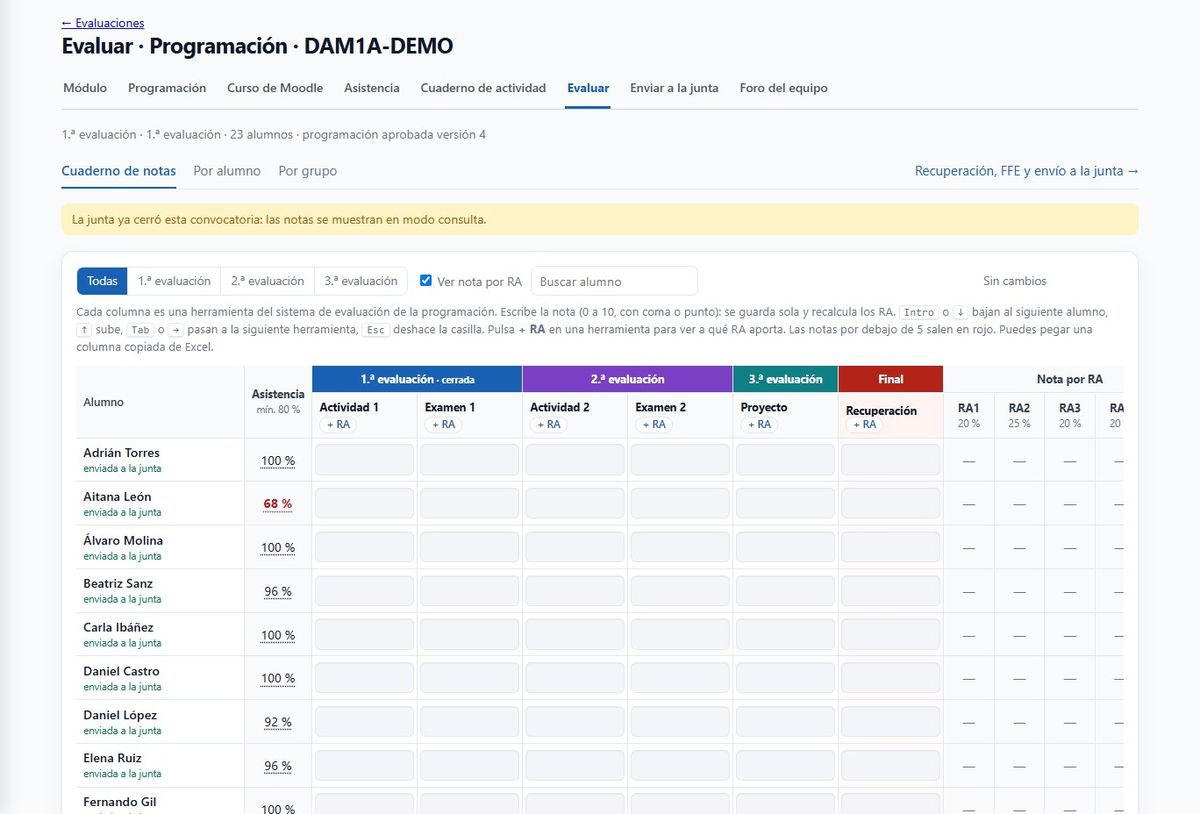Go back via the Evaluaciones link
This screenshot has width=1200, height=814.
point(102,23)
